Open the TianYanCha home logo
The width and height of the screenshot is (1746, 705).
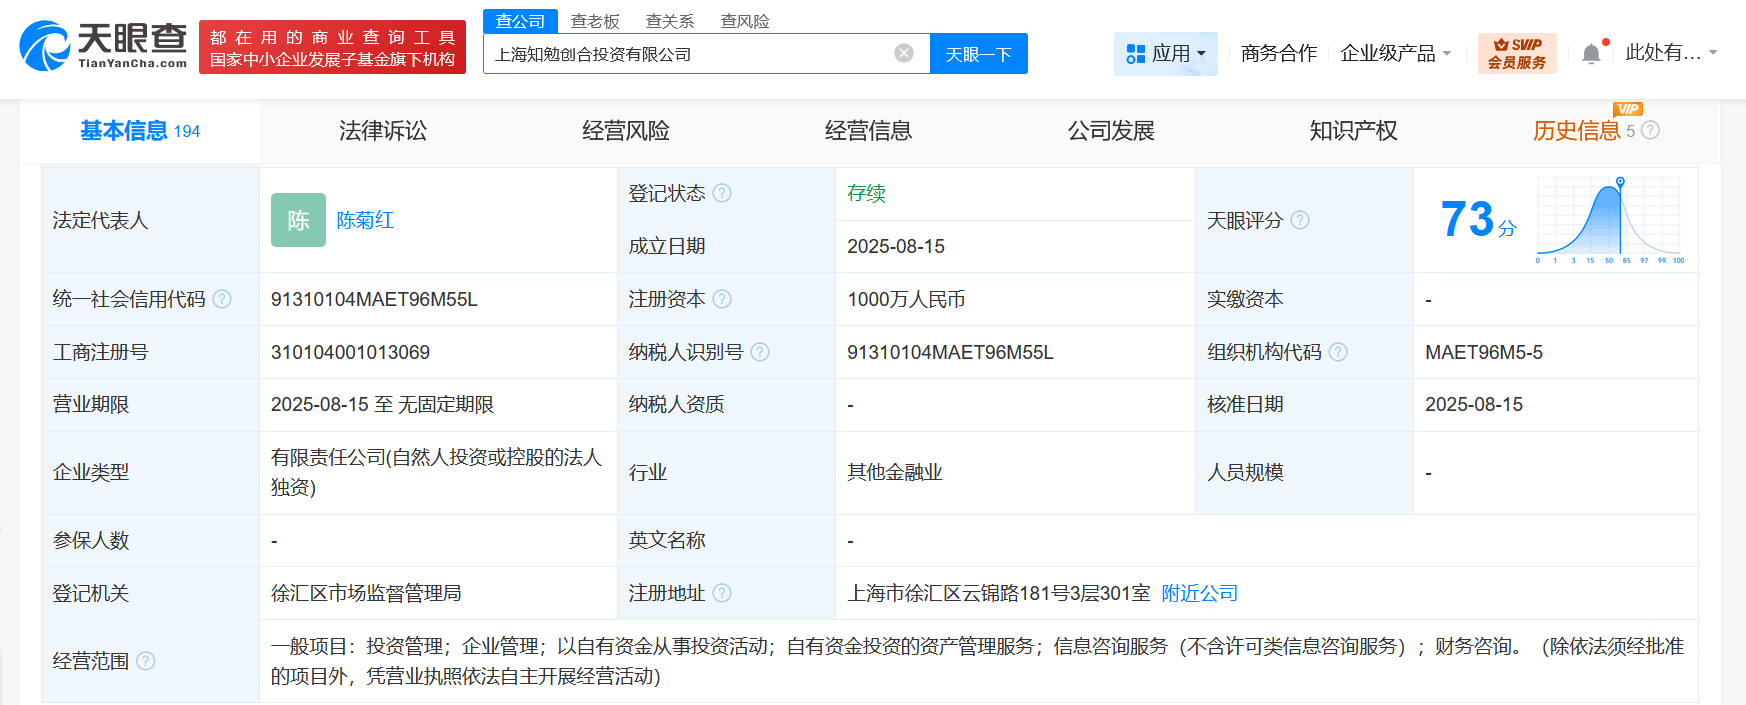104,46
